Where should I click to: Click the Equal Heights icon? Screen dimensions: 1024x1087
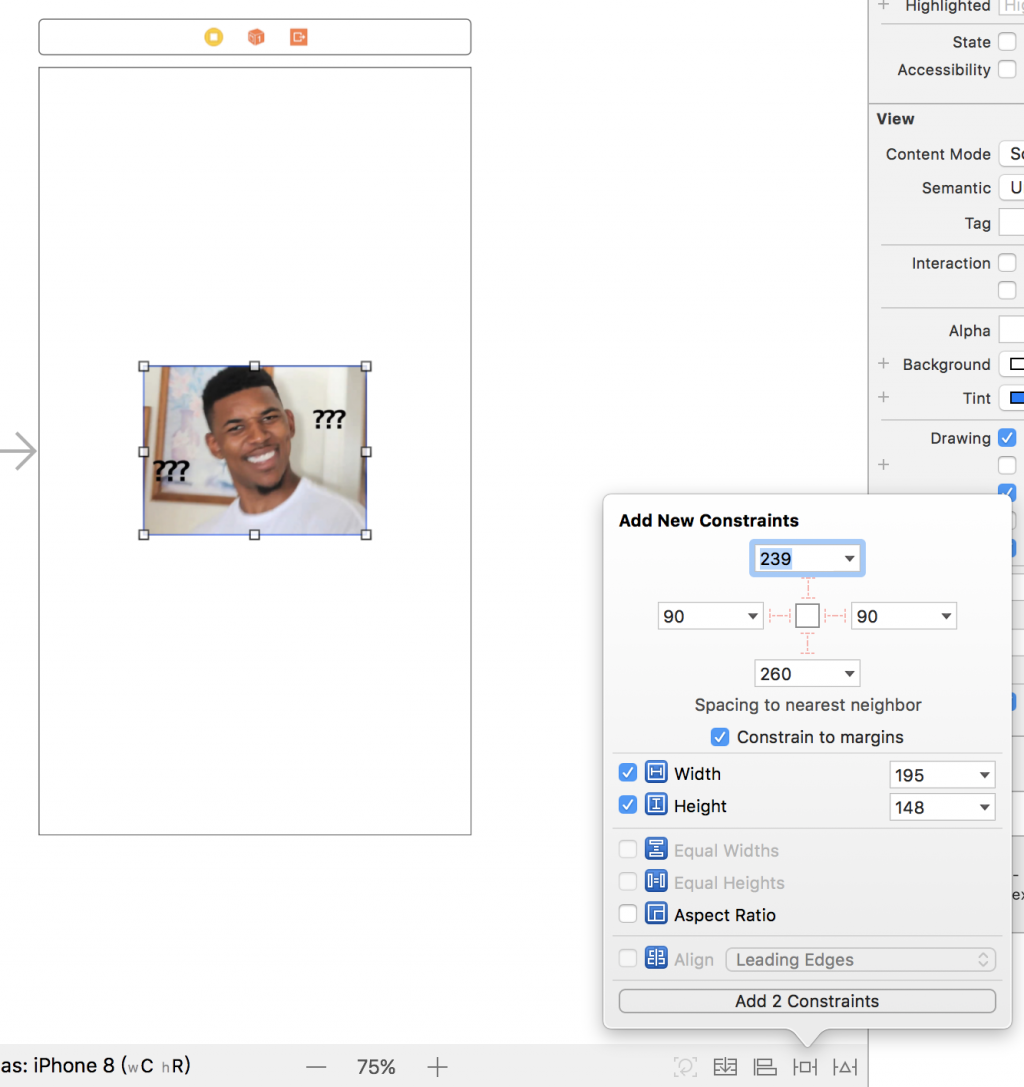[656, 882]
